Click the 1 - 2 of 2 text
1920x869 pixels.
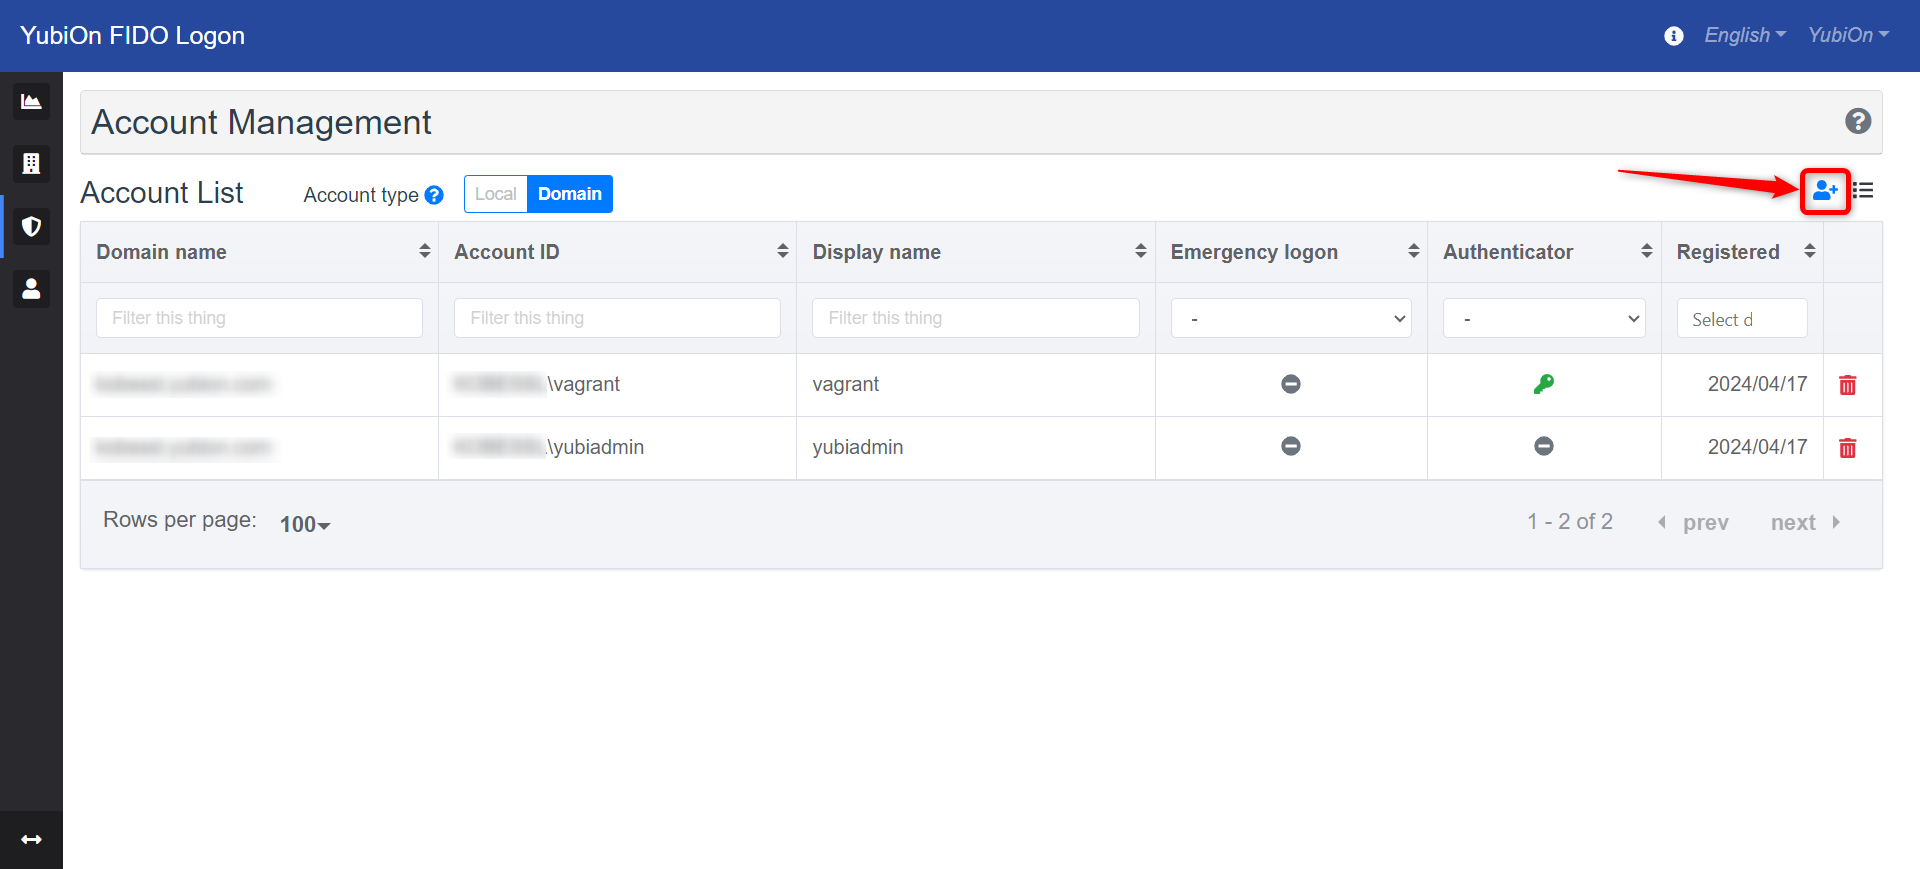click(x=1570, y=521)
